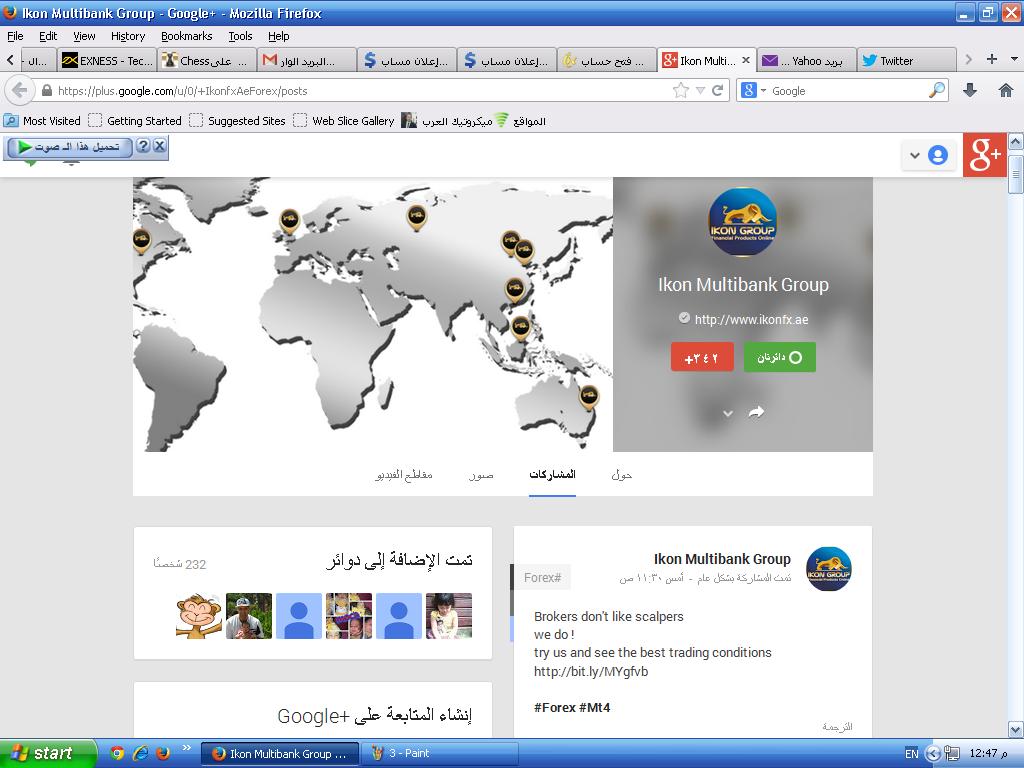Click the share arrow on profile card
1024x768 pixels.
(x=756, y=412)
